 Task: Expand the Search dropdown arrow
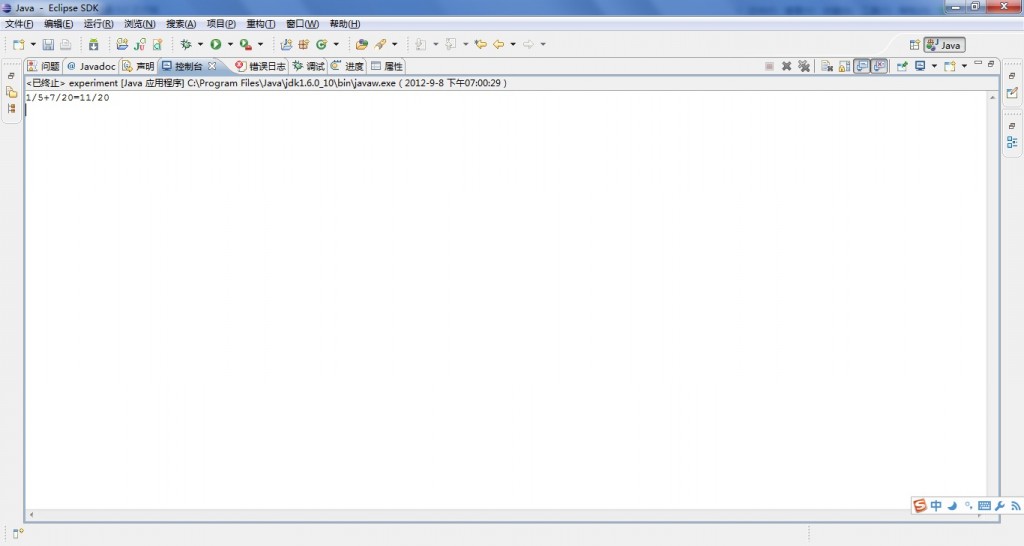point(394,44)
